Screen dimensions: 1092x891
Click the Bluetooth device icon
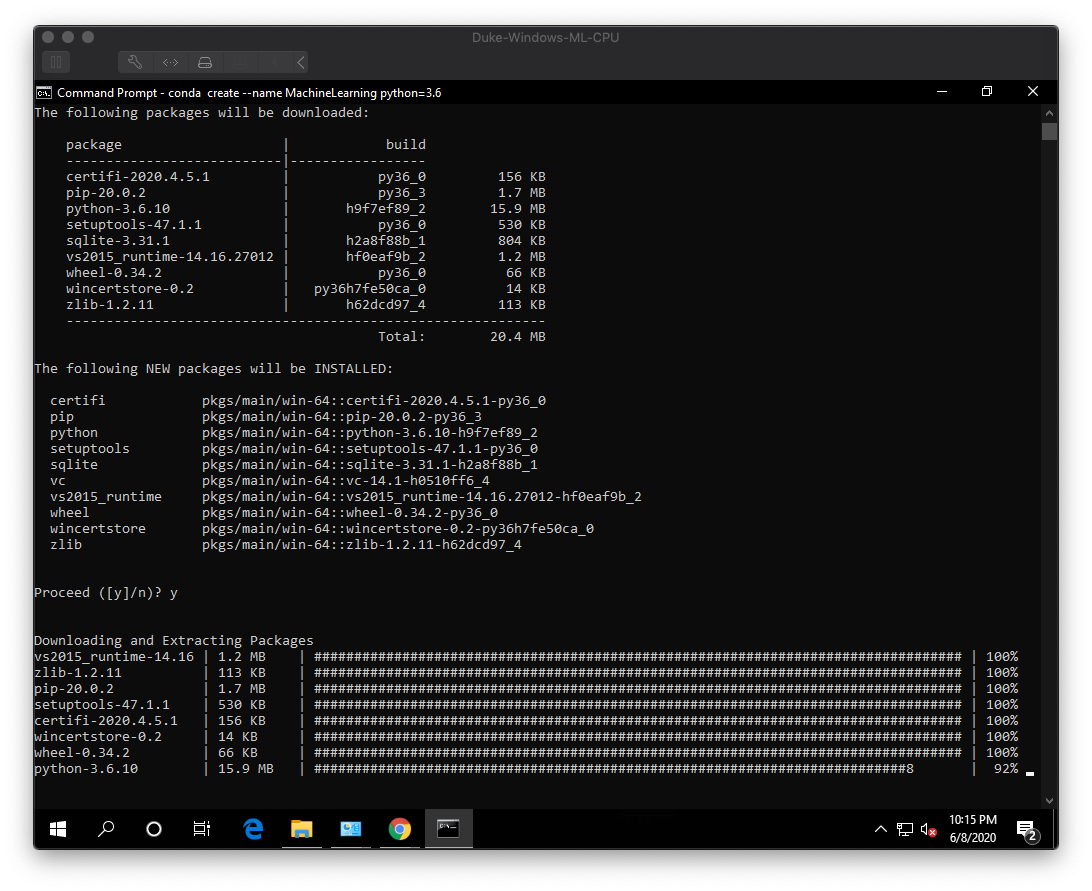[x=274, y=62]
